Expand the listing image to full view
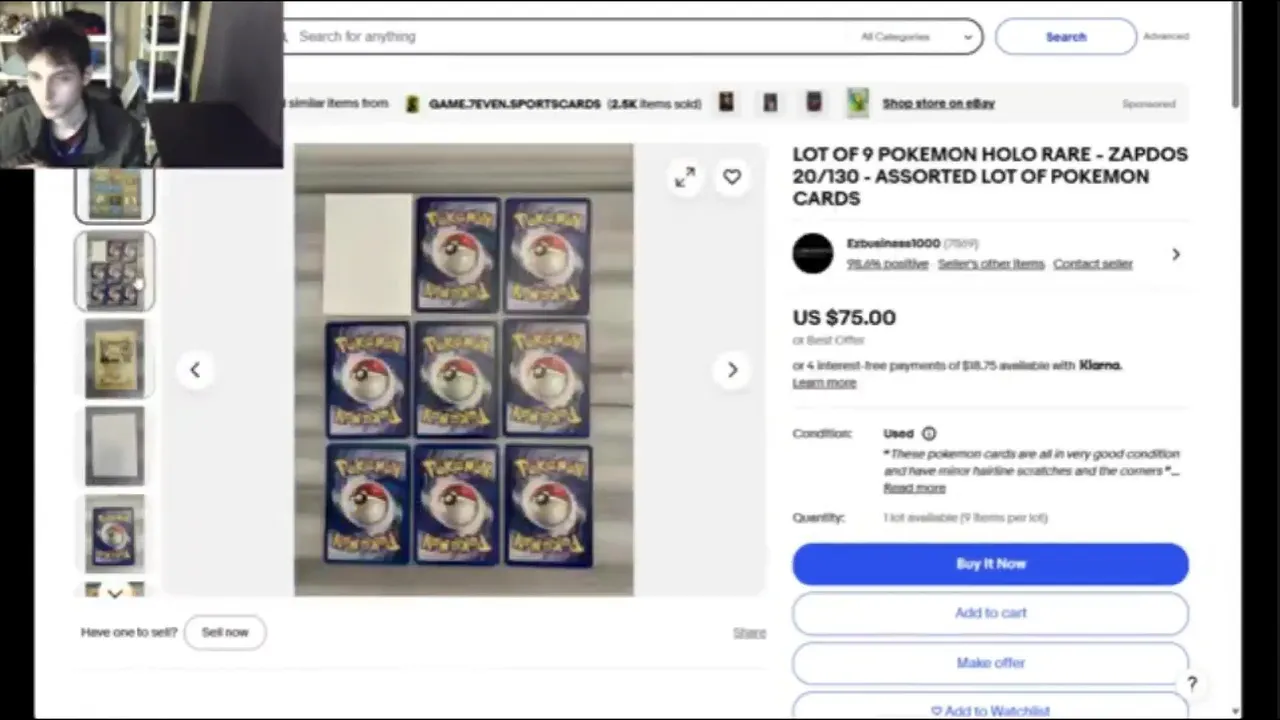This screenshot has width=1280, height=720. coord(685,177)
